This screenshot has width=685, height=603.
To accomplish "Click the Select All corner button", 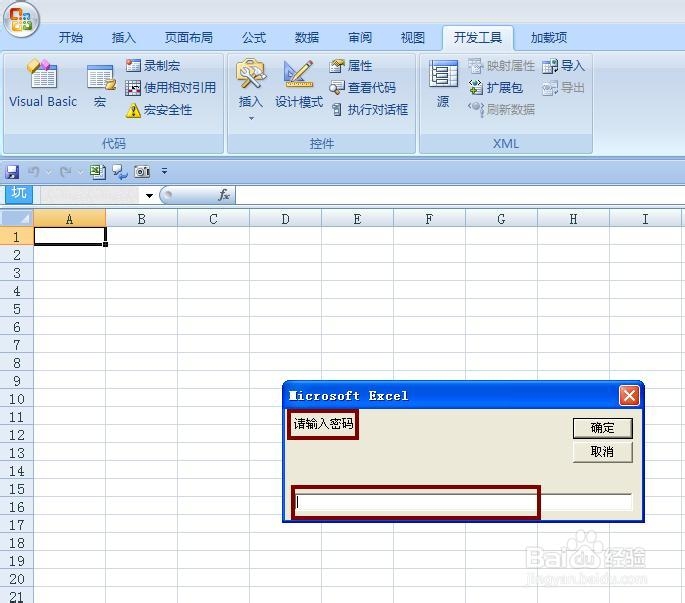I will click(17, 218).
